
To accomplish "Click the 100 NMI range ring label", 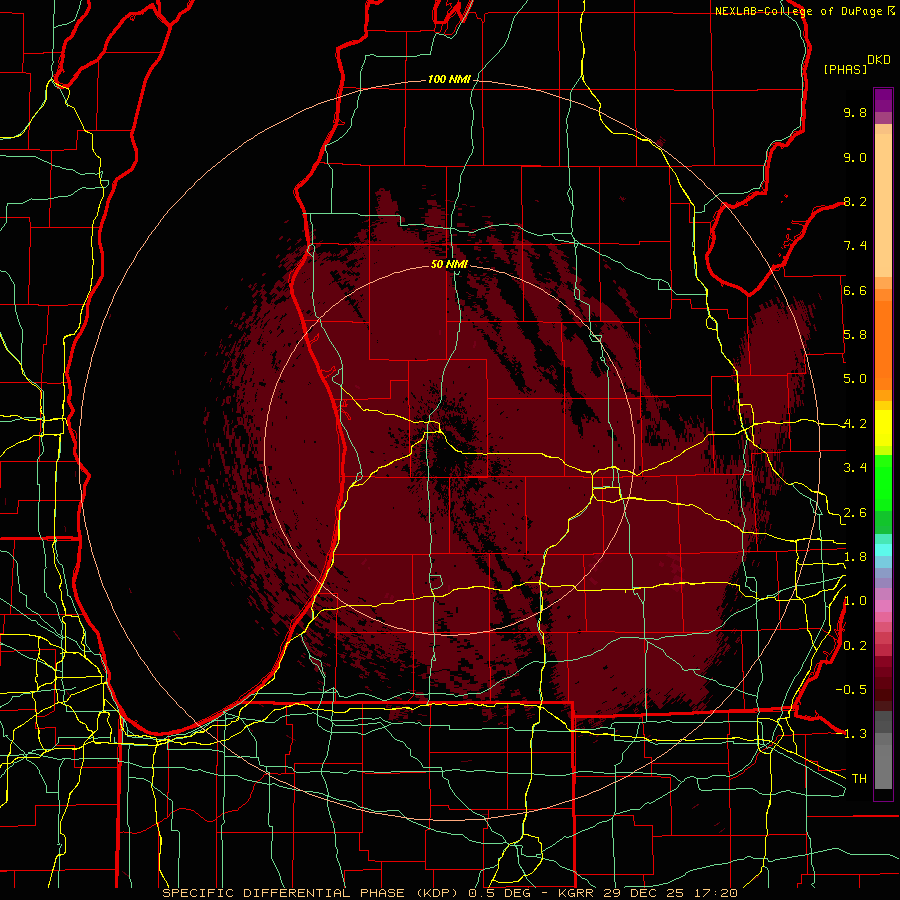I will click(x=449, y=79).
